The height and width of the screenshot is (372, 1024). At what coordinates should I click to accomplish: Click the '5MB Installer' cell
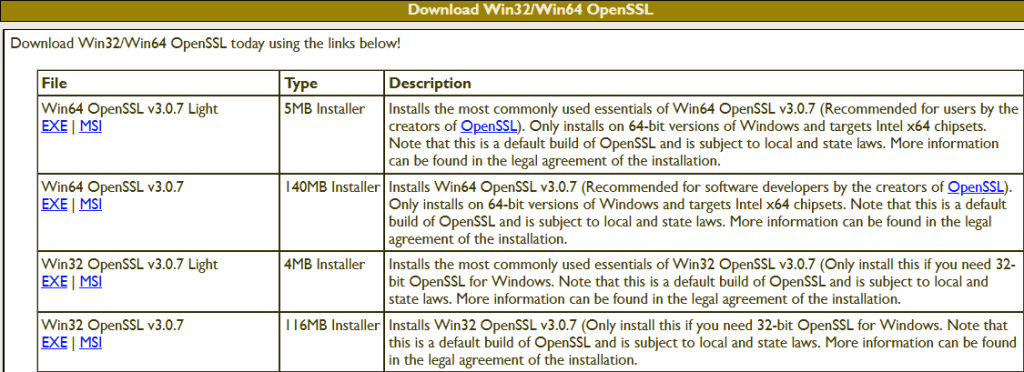tap(332, 134)
